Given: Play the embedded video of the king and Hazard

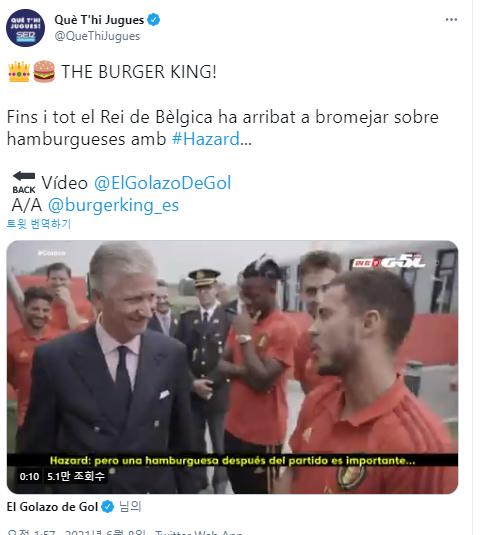Looking at the screenshot, I should pos(232,367).
